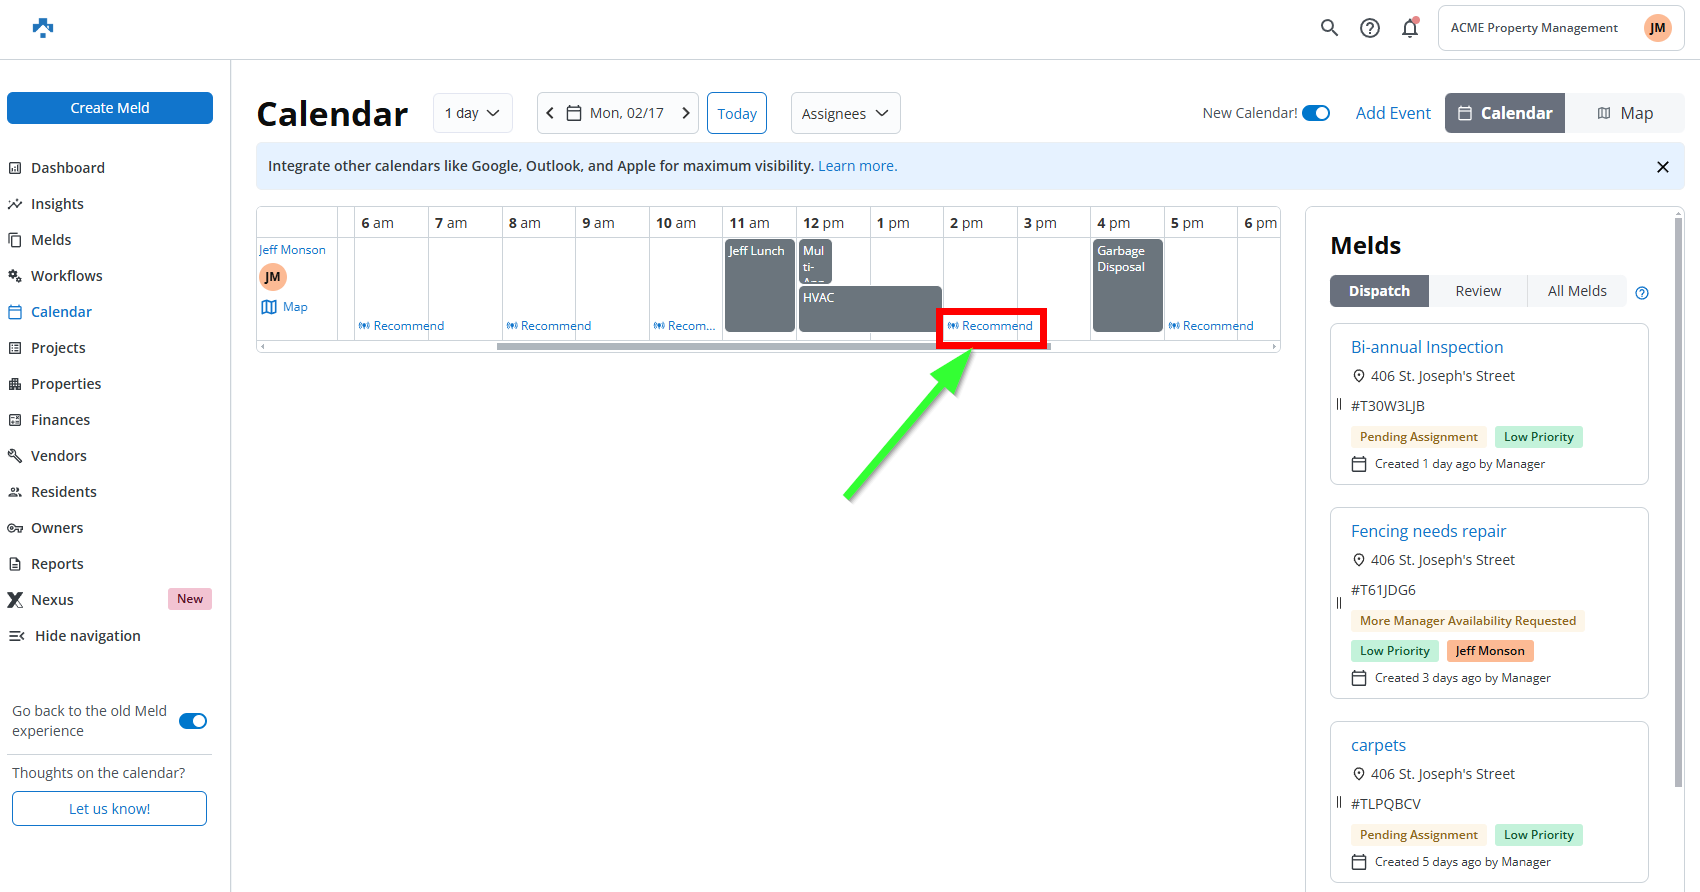Switch to the All Melds tab

1577,291
